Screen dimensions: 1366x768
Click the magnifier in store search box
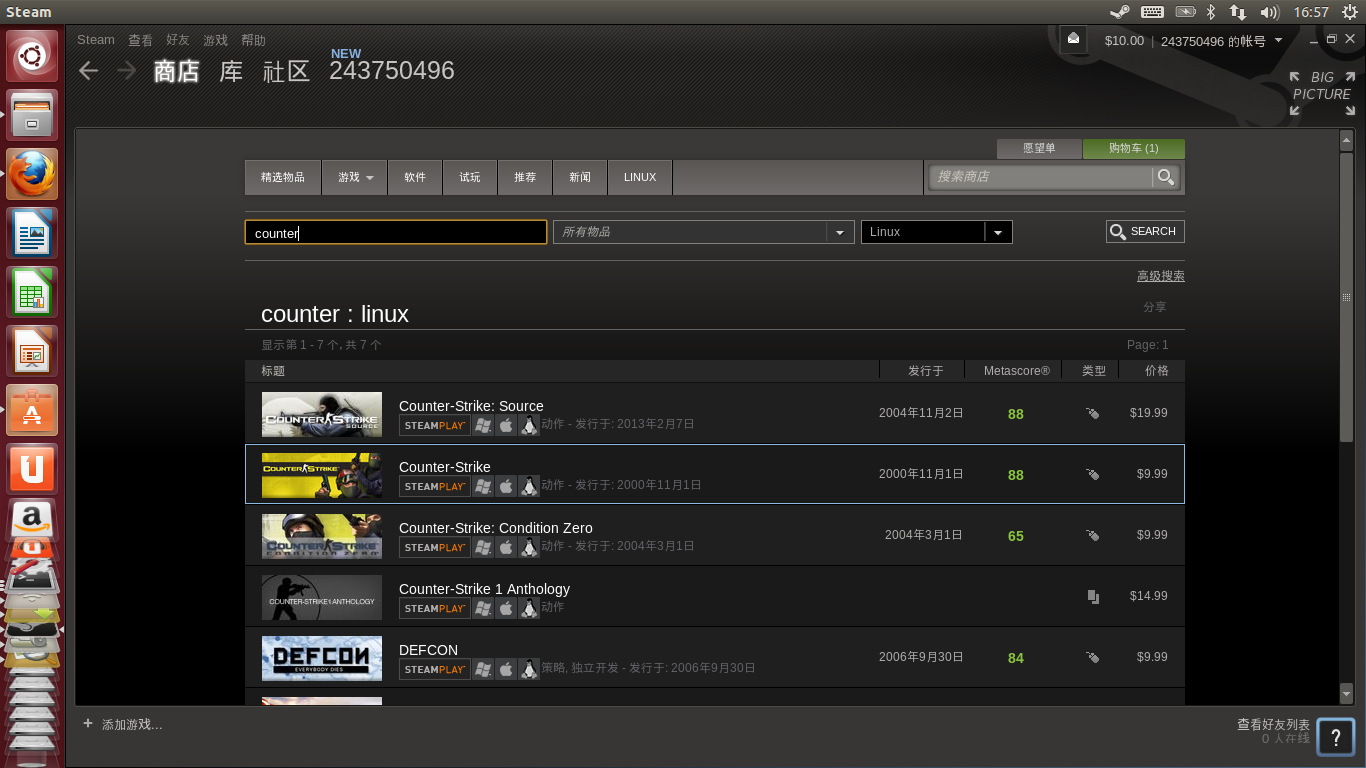point(1165,177)
